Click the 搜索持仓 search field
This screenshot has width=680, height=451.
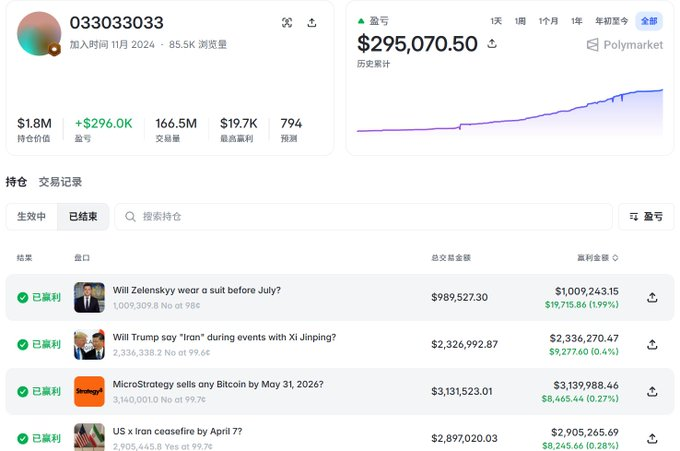tap(363, 216)
